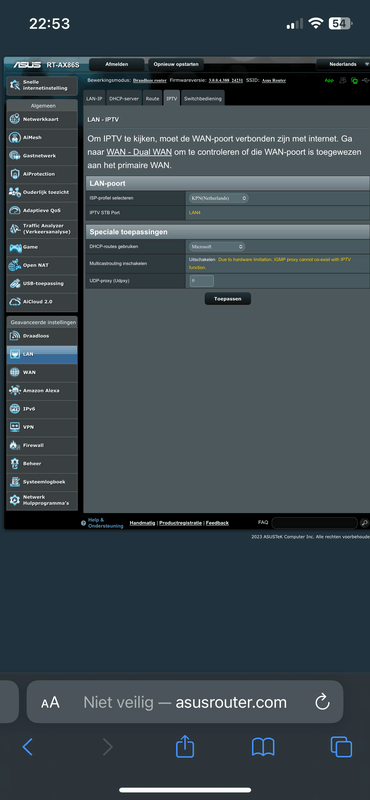
Task: Click the green network status icon in header
Action: (x=354, y=81)
